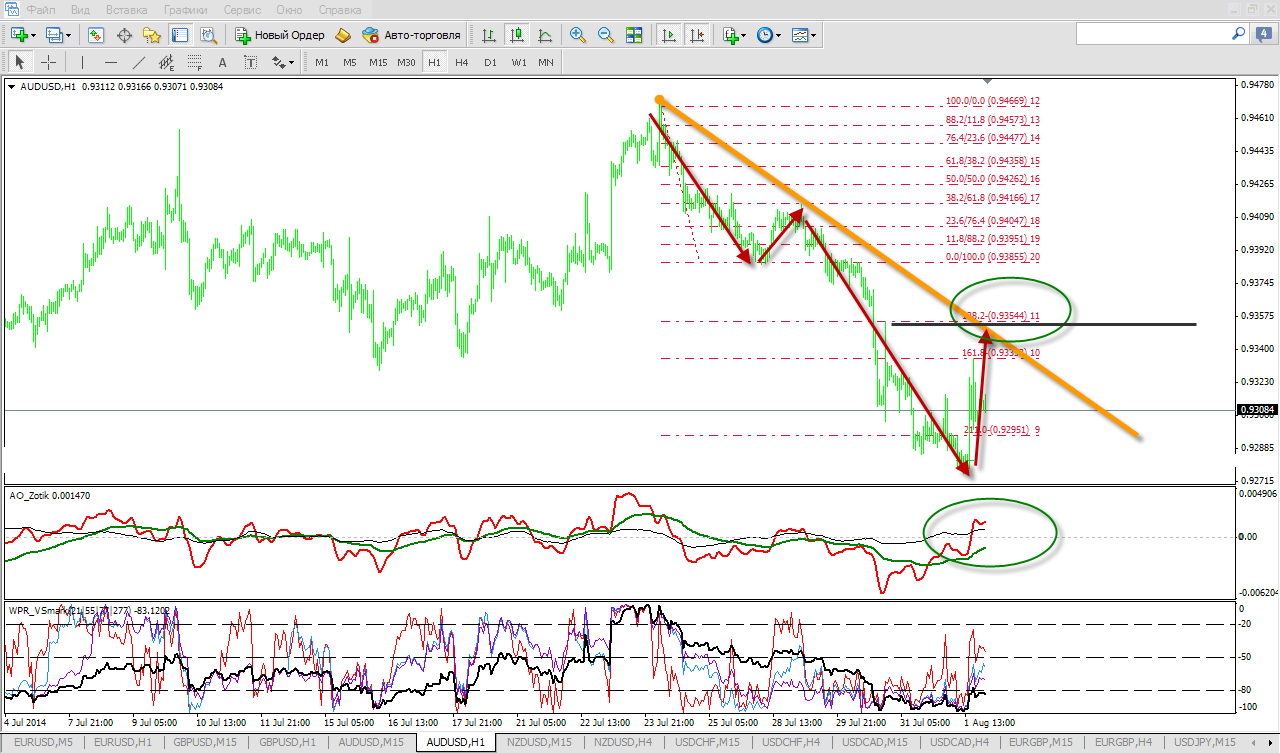Click the Авто-торговля button
Viewport: 1280px width, 753px height.
412,35
